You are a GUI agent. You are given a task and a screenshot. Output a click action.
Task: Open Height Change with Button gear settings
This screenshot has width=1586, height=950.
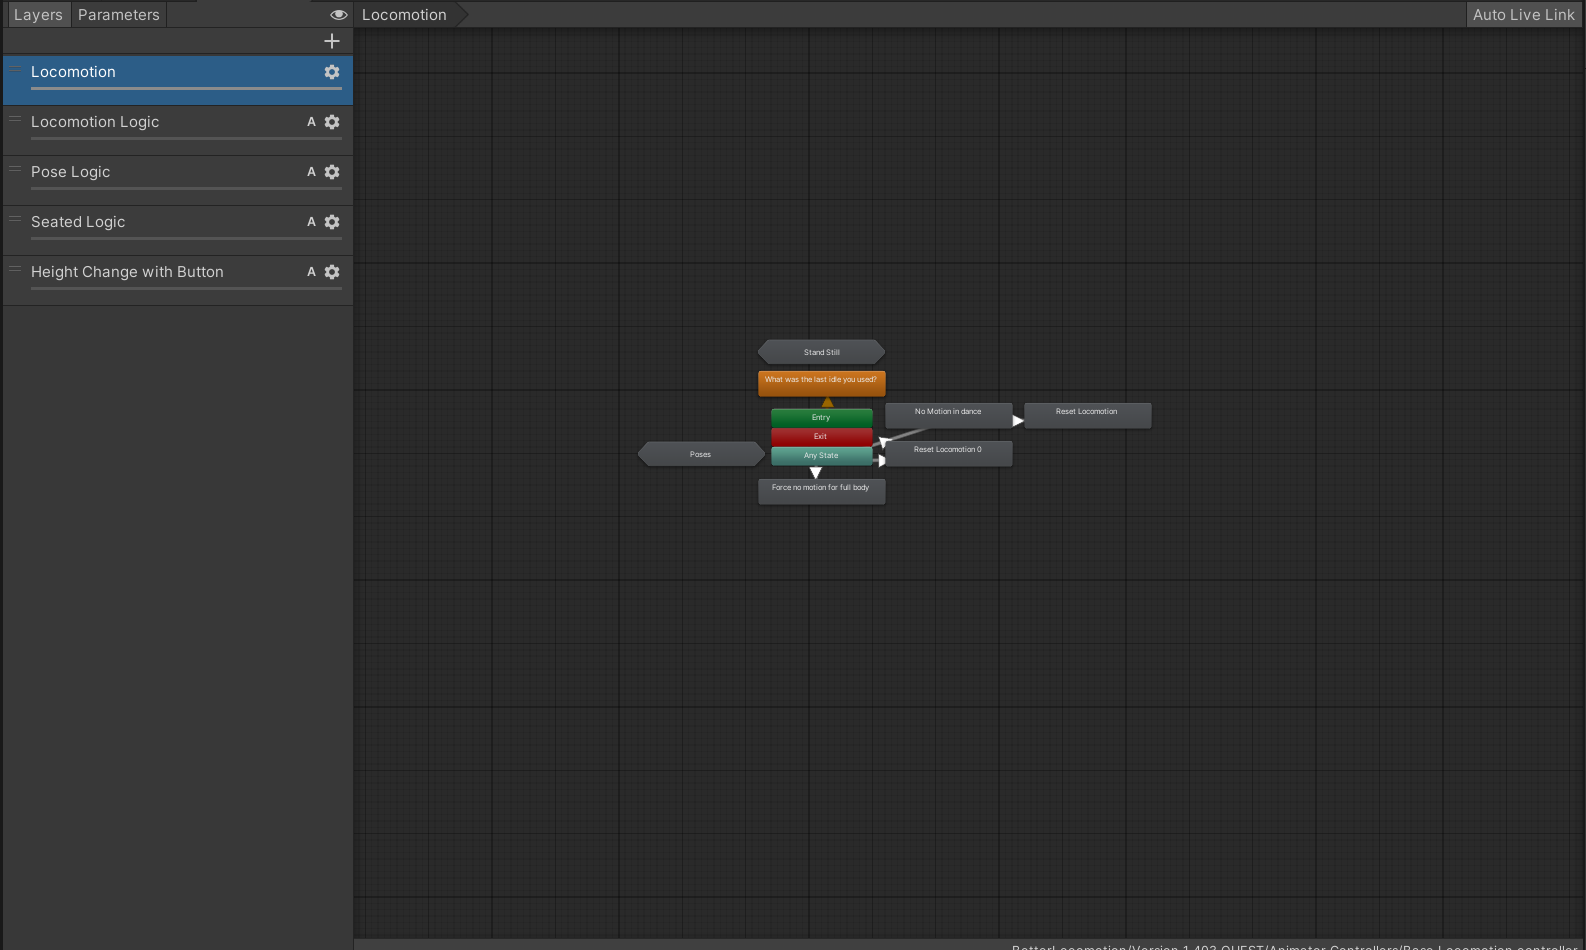pyautogui.click(x=332, y=272)
